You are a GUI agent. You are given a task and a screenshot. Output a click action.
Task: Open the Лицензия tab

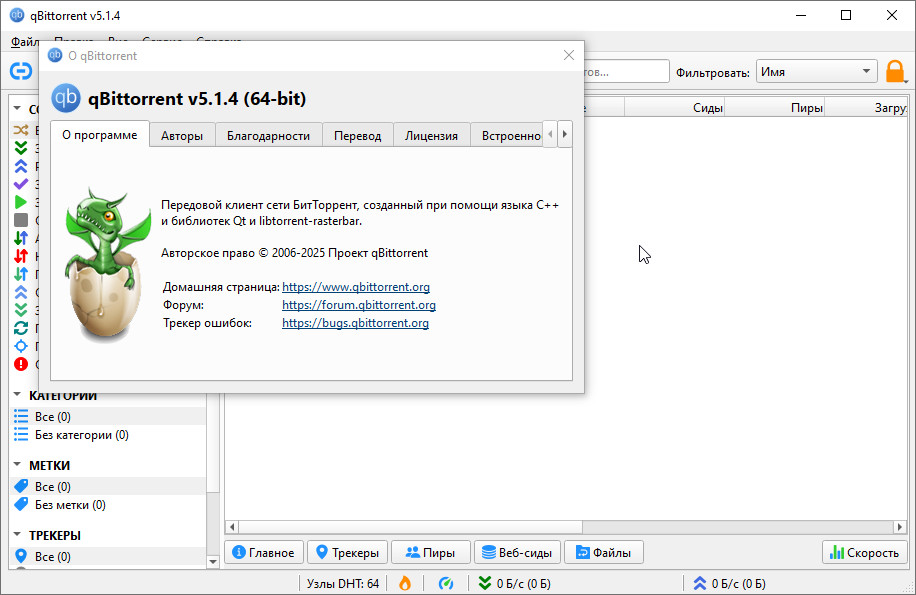(431, 135)
